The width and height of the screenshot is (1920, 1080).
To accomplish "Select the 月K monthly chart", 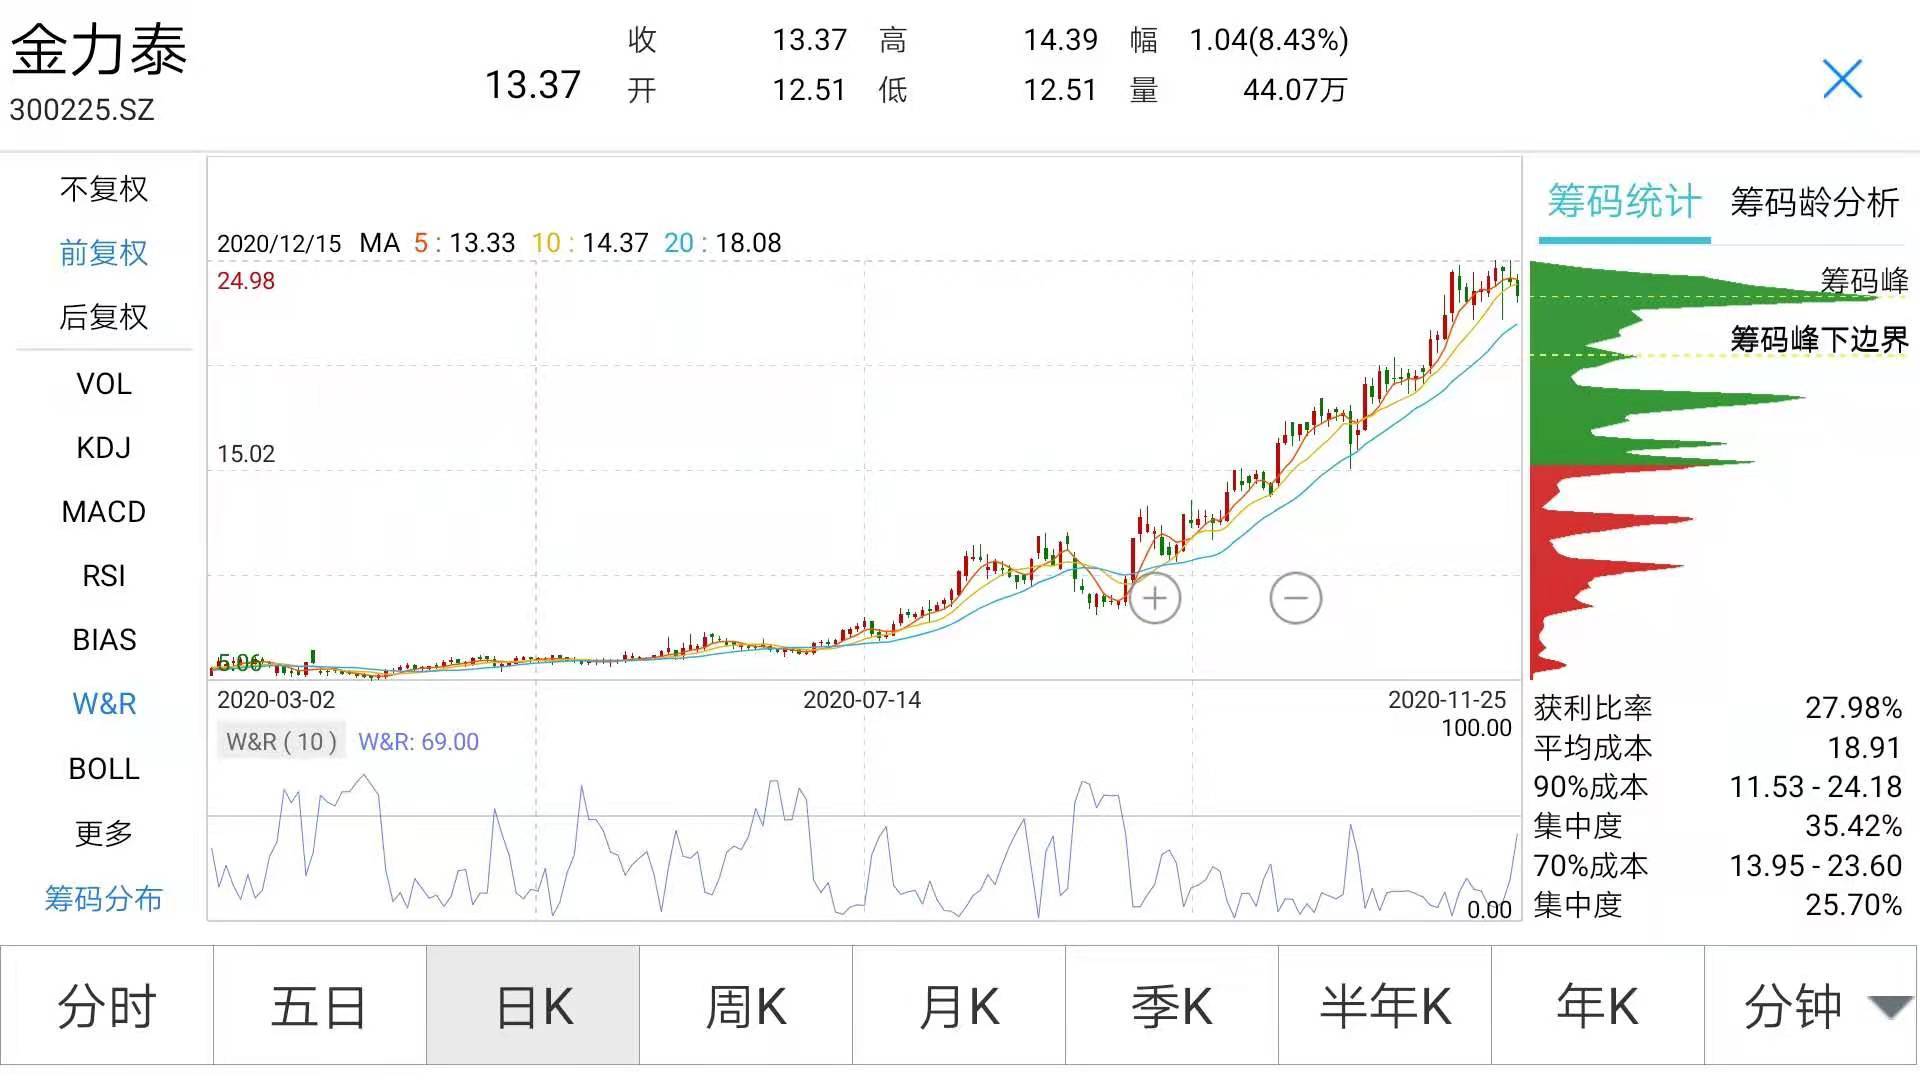I will [959, 1006].
